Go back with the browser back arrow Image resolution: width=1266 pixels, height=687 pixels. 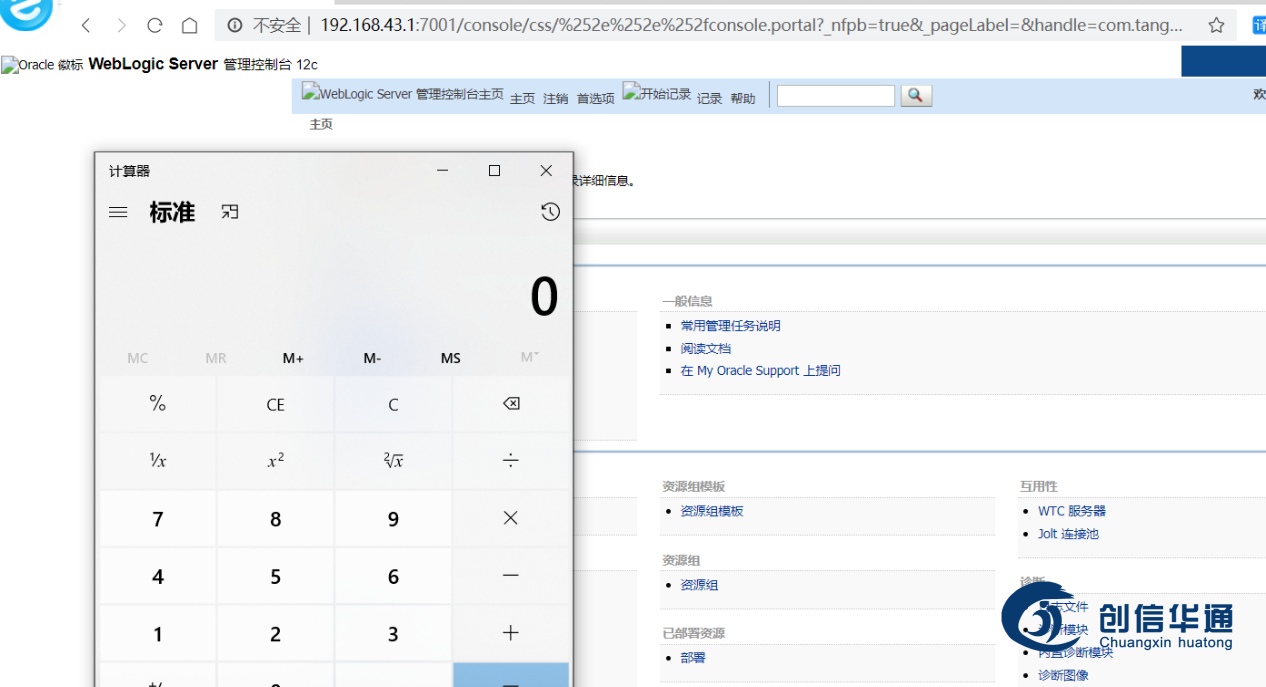coord(86,25)
